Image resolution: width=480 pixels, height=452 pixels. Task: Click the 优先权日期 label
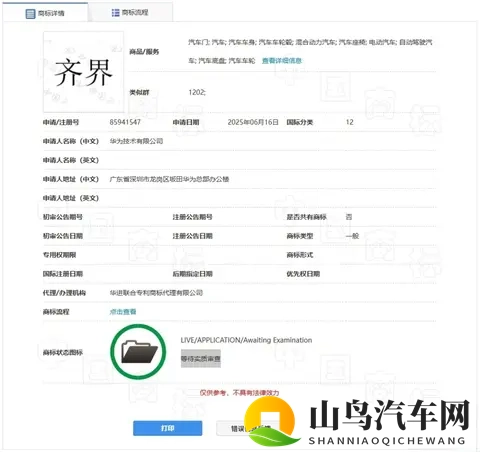pos(303,274)
